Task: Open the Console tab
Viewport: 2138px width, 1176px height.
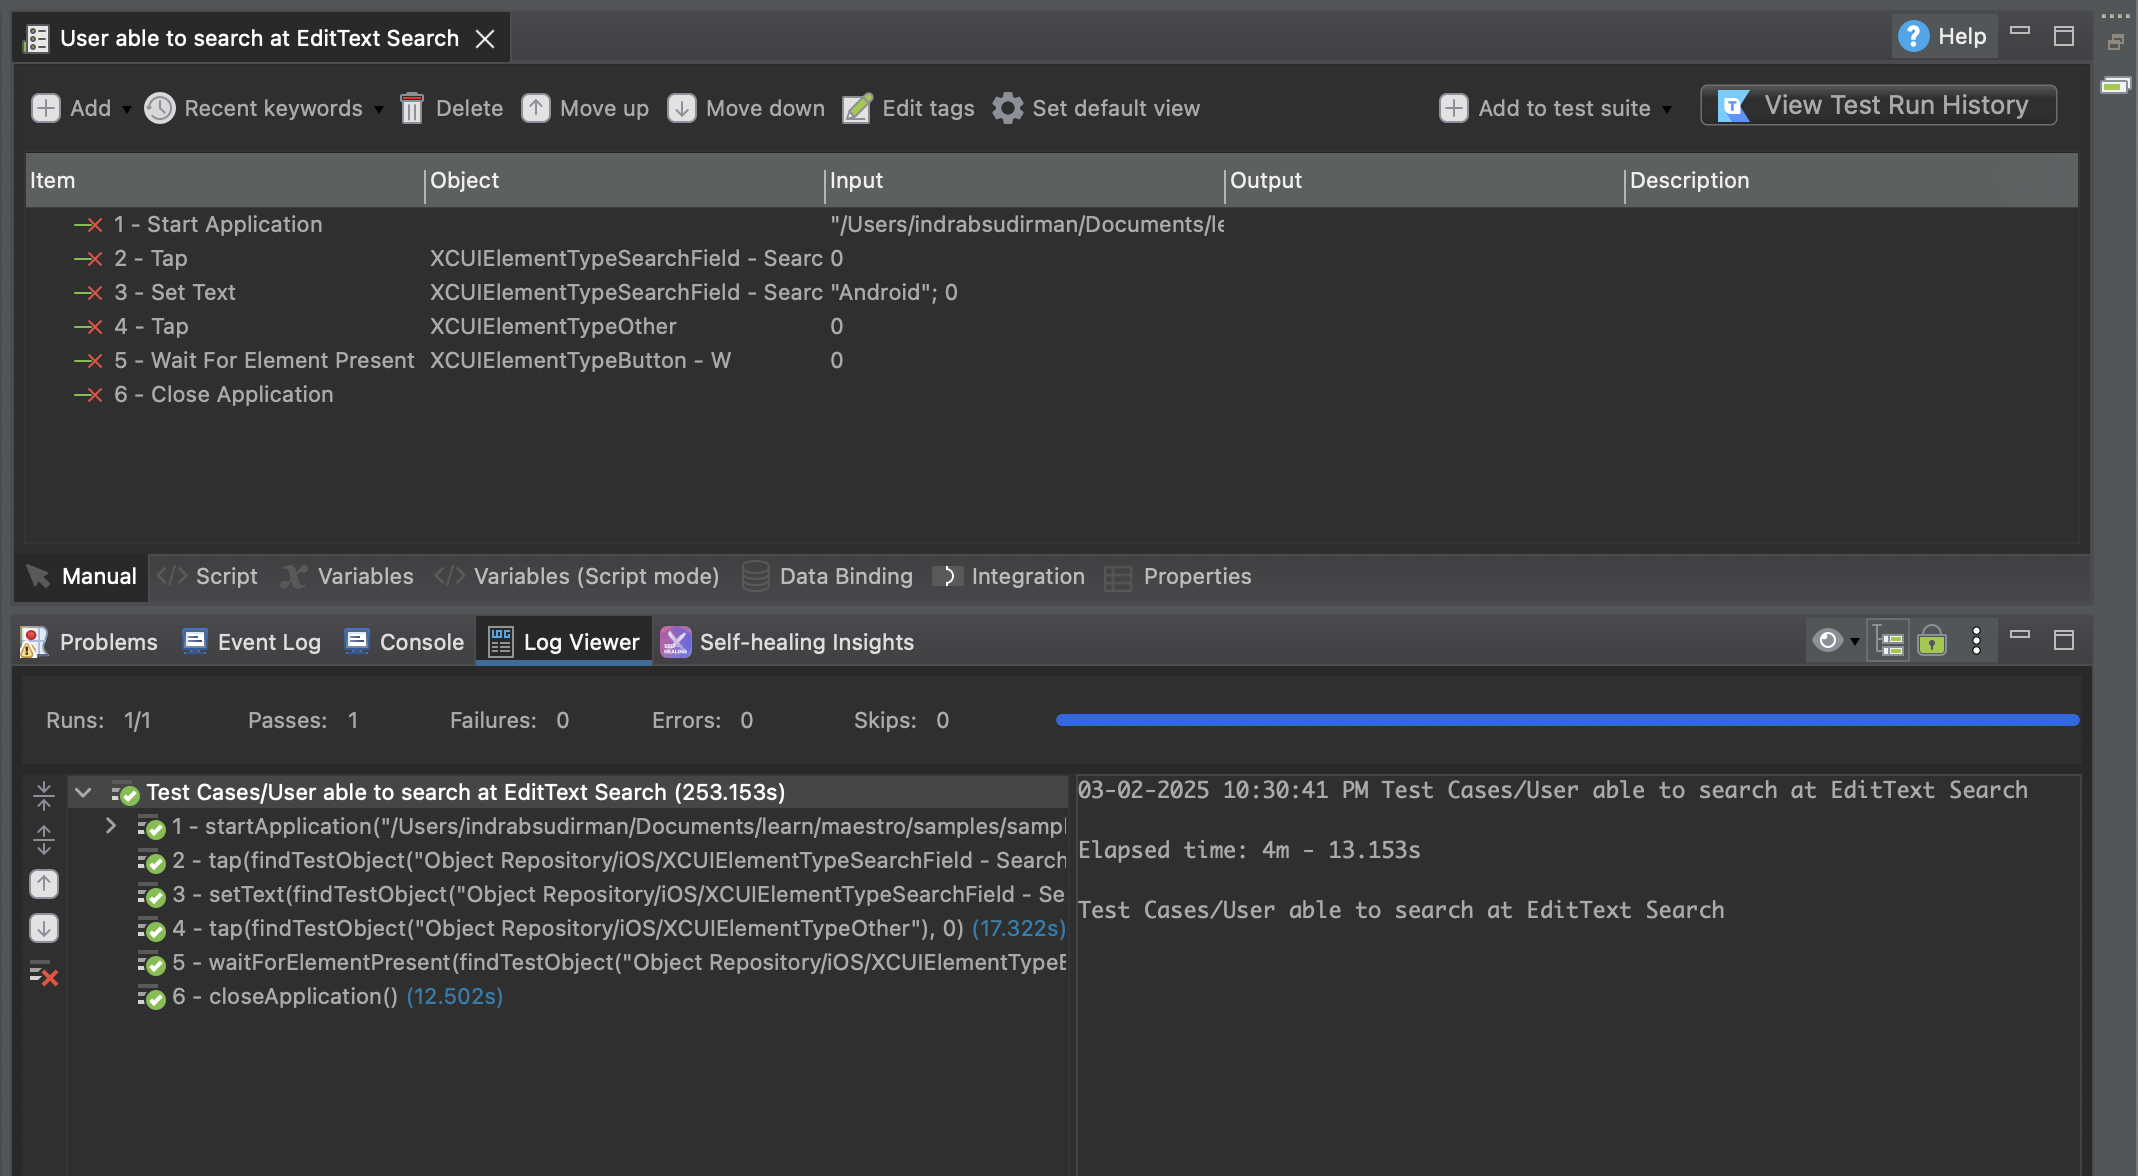Action: pos(404,642)
